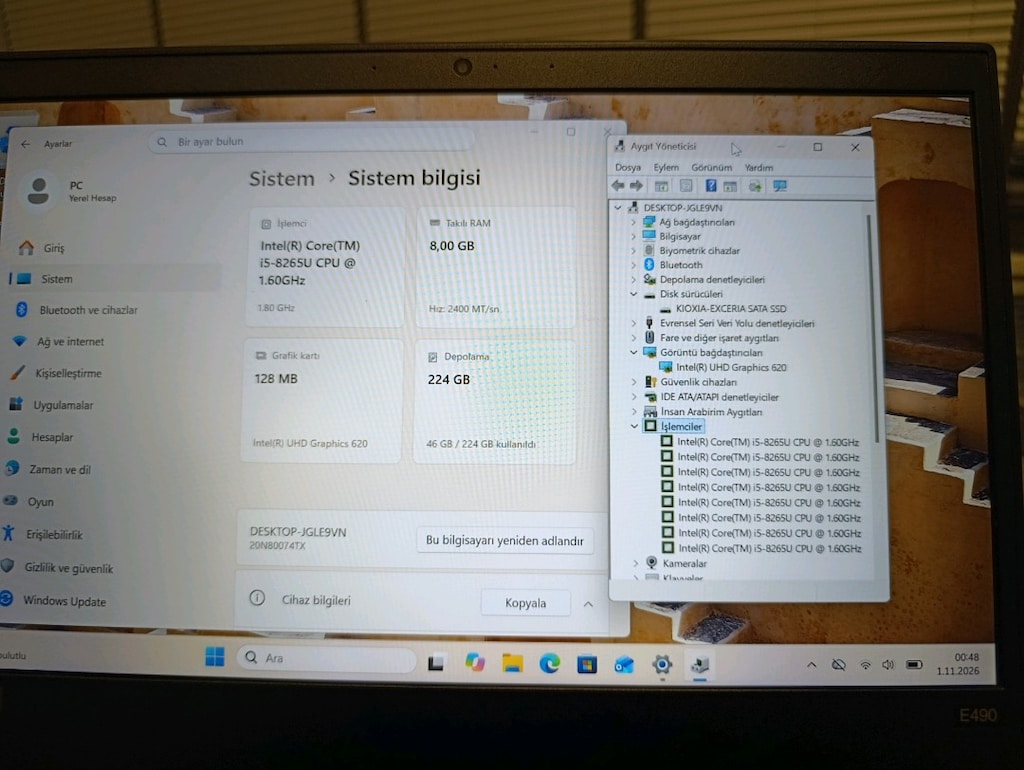Screen dimensions: 1024x770
Task: Collapse the Cihaz bilgileri section chevron
Action: tap(588, 604)
